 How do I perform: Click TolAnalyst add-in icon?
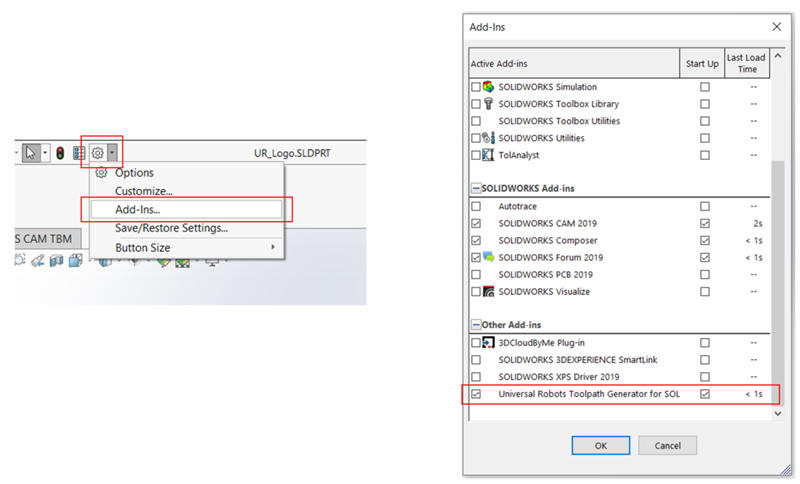(488, 155)
